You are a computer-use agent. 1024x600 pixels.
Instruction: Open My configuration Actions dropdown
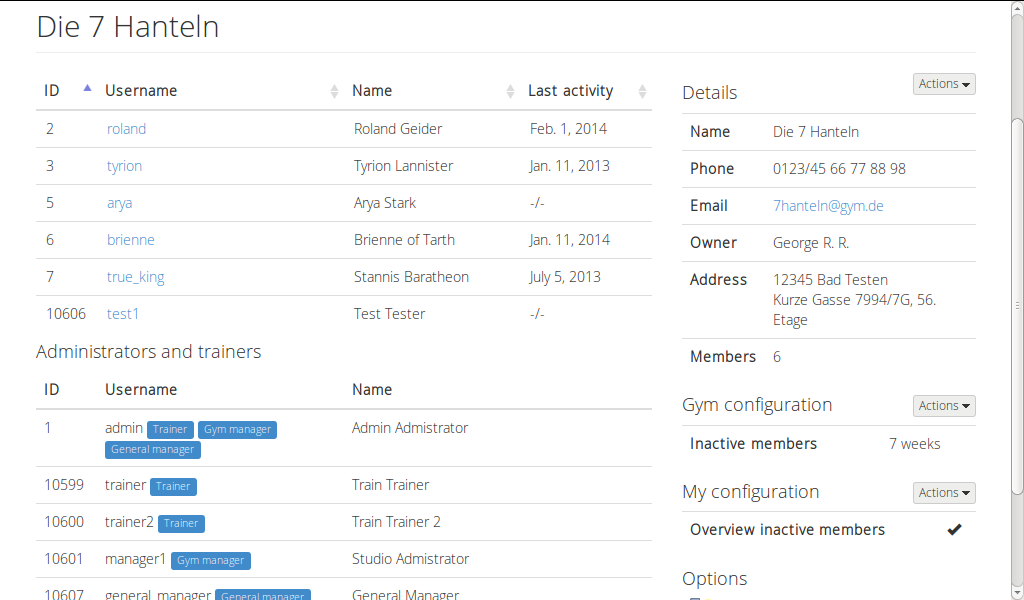[x=944, y=492]
